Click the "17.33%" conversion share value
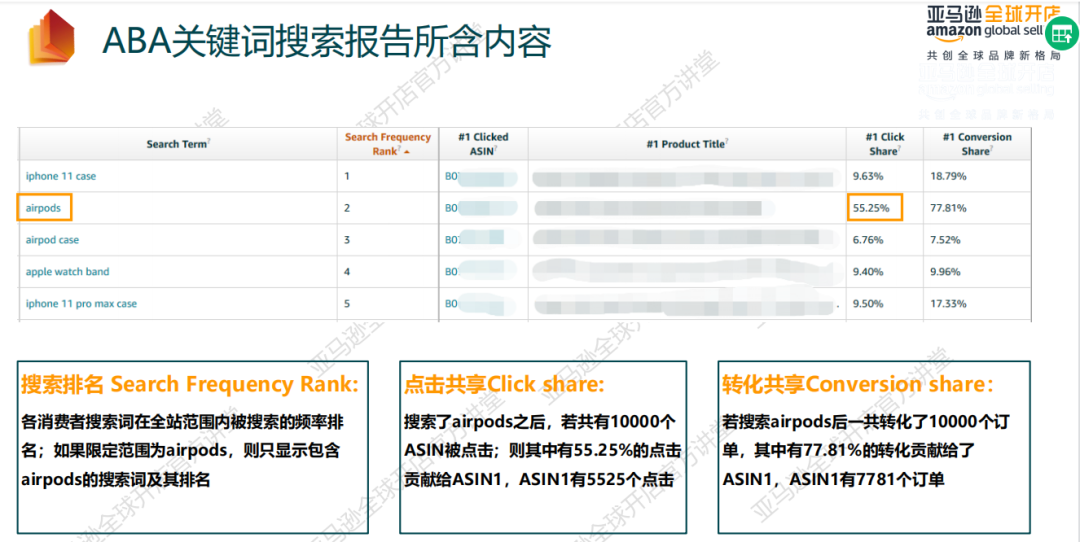The height and width of the screenshot is (542, 1080). pos(948,304)
